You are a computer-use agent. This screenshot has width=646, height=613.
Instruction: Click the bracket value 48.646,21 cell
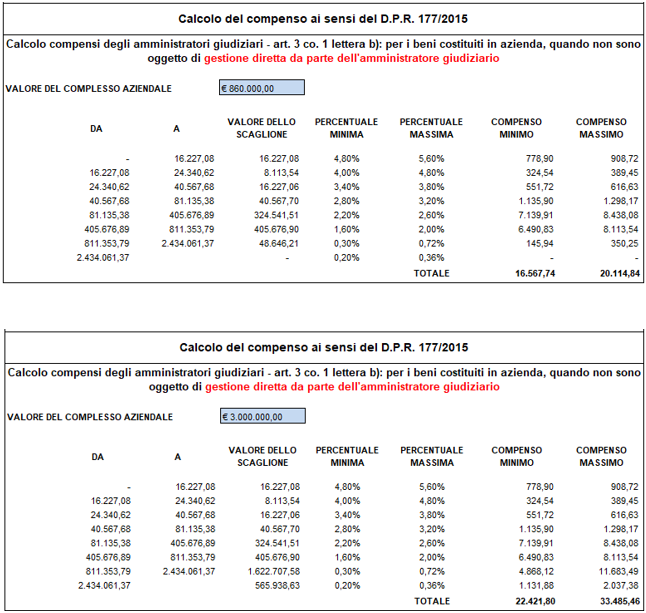tap(278, 243)
